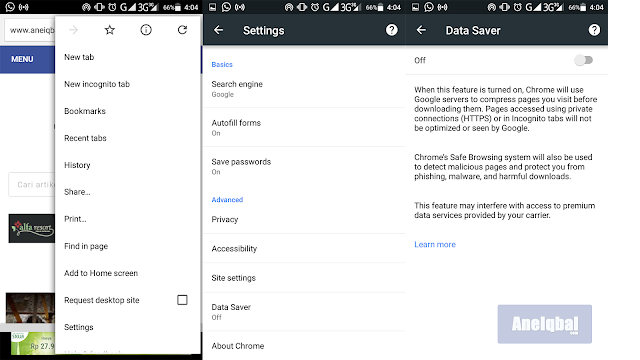Open help on the Data Saver screen
Viewport: 640px width, 360px height.
[594, 30]
